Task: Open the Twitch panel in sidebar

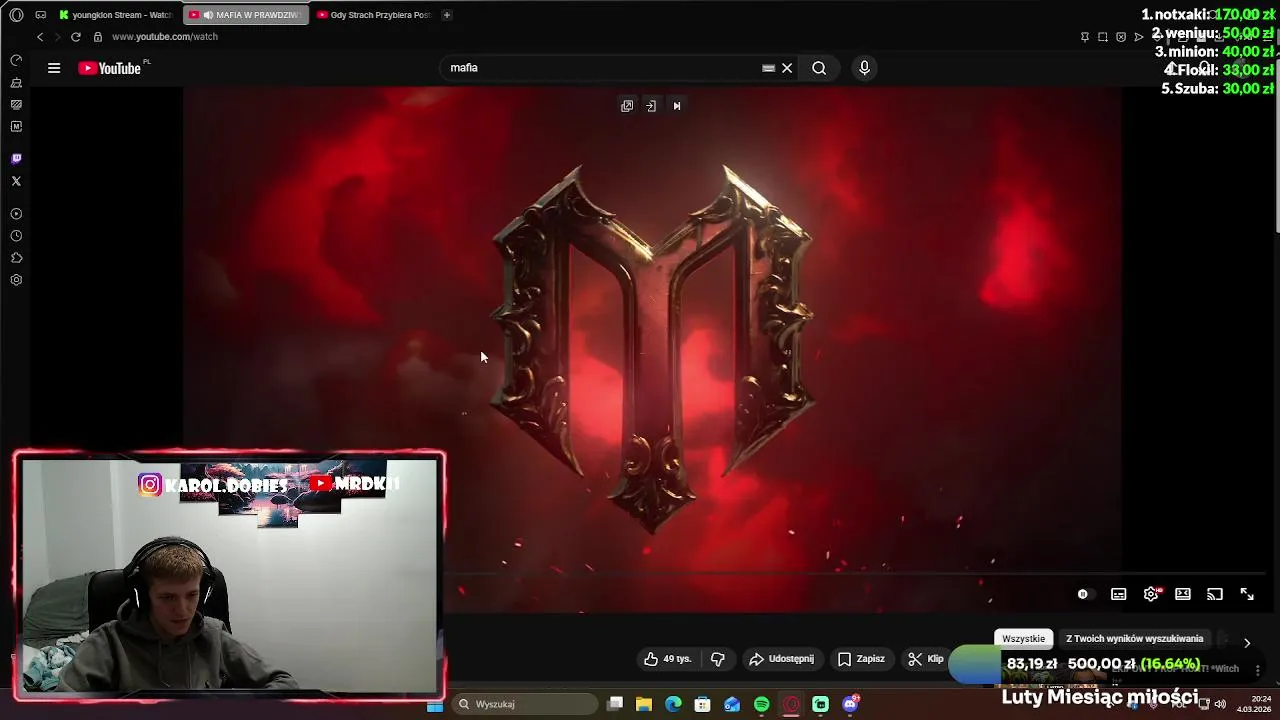Action: click(16, 159)
